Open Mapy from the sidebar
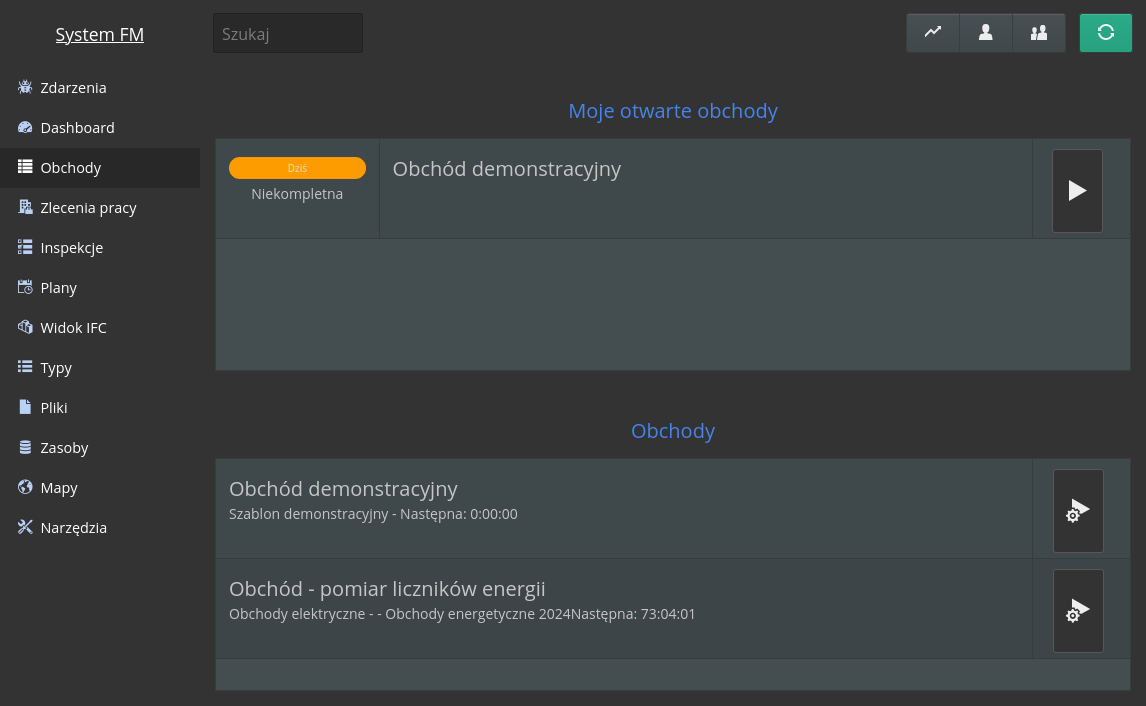Image resolution: width=1146 pixels, height=706 pixels. pos(59,488)
